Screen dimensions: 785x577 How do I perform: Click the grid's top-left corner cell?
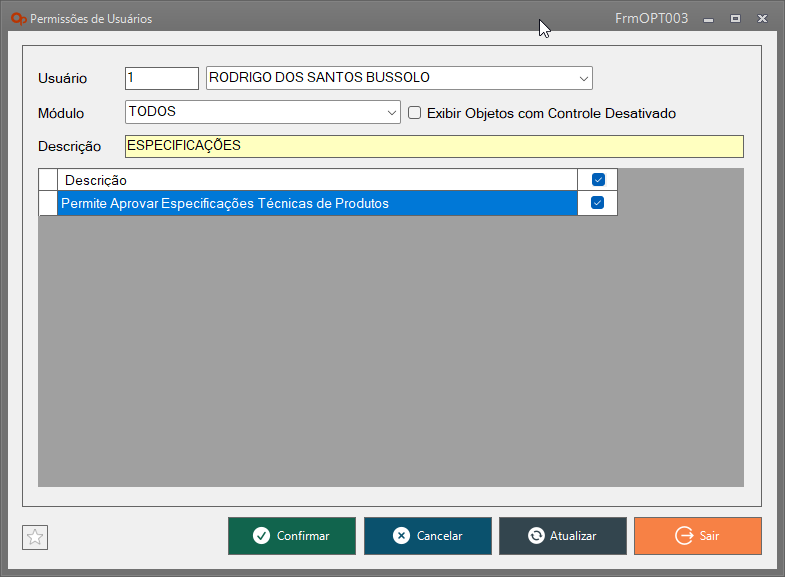(48, 180)
